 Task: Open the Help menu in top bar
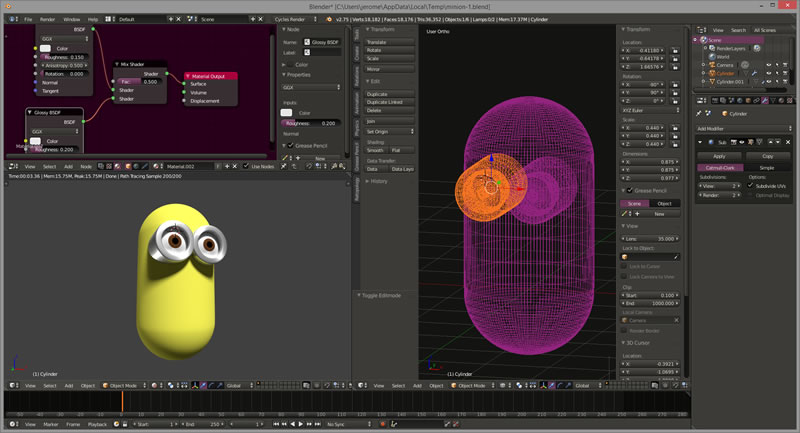(92, 19)
